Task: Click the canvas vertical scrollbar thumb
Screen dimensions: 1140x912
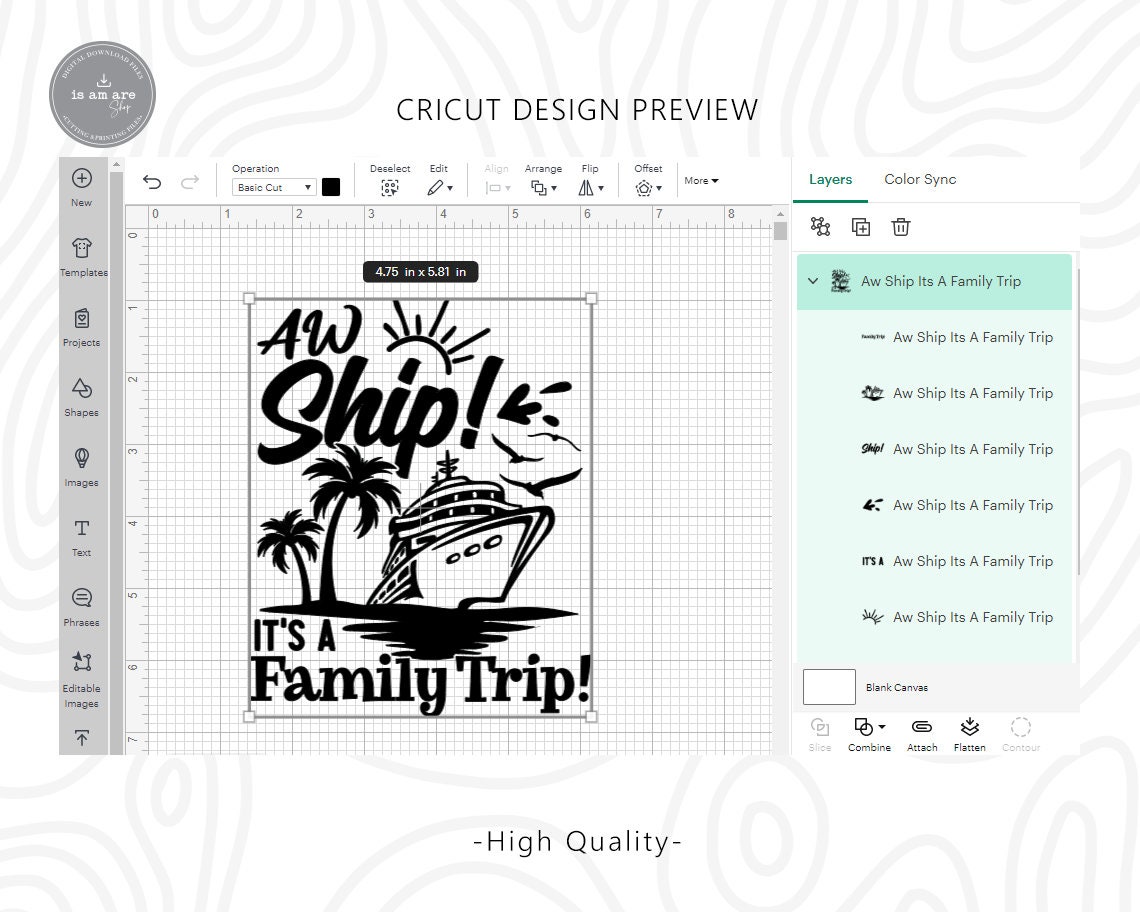Action: pyautogui.click(x=780, y=231)
